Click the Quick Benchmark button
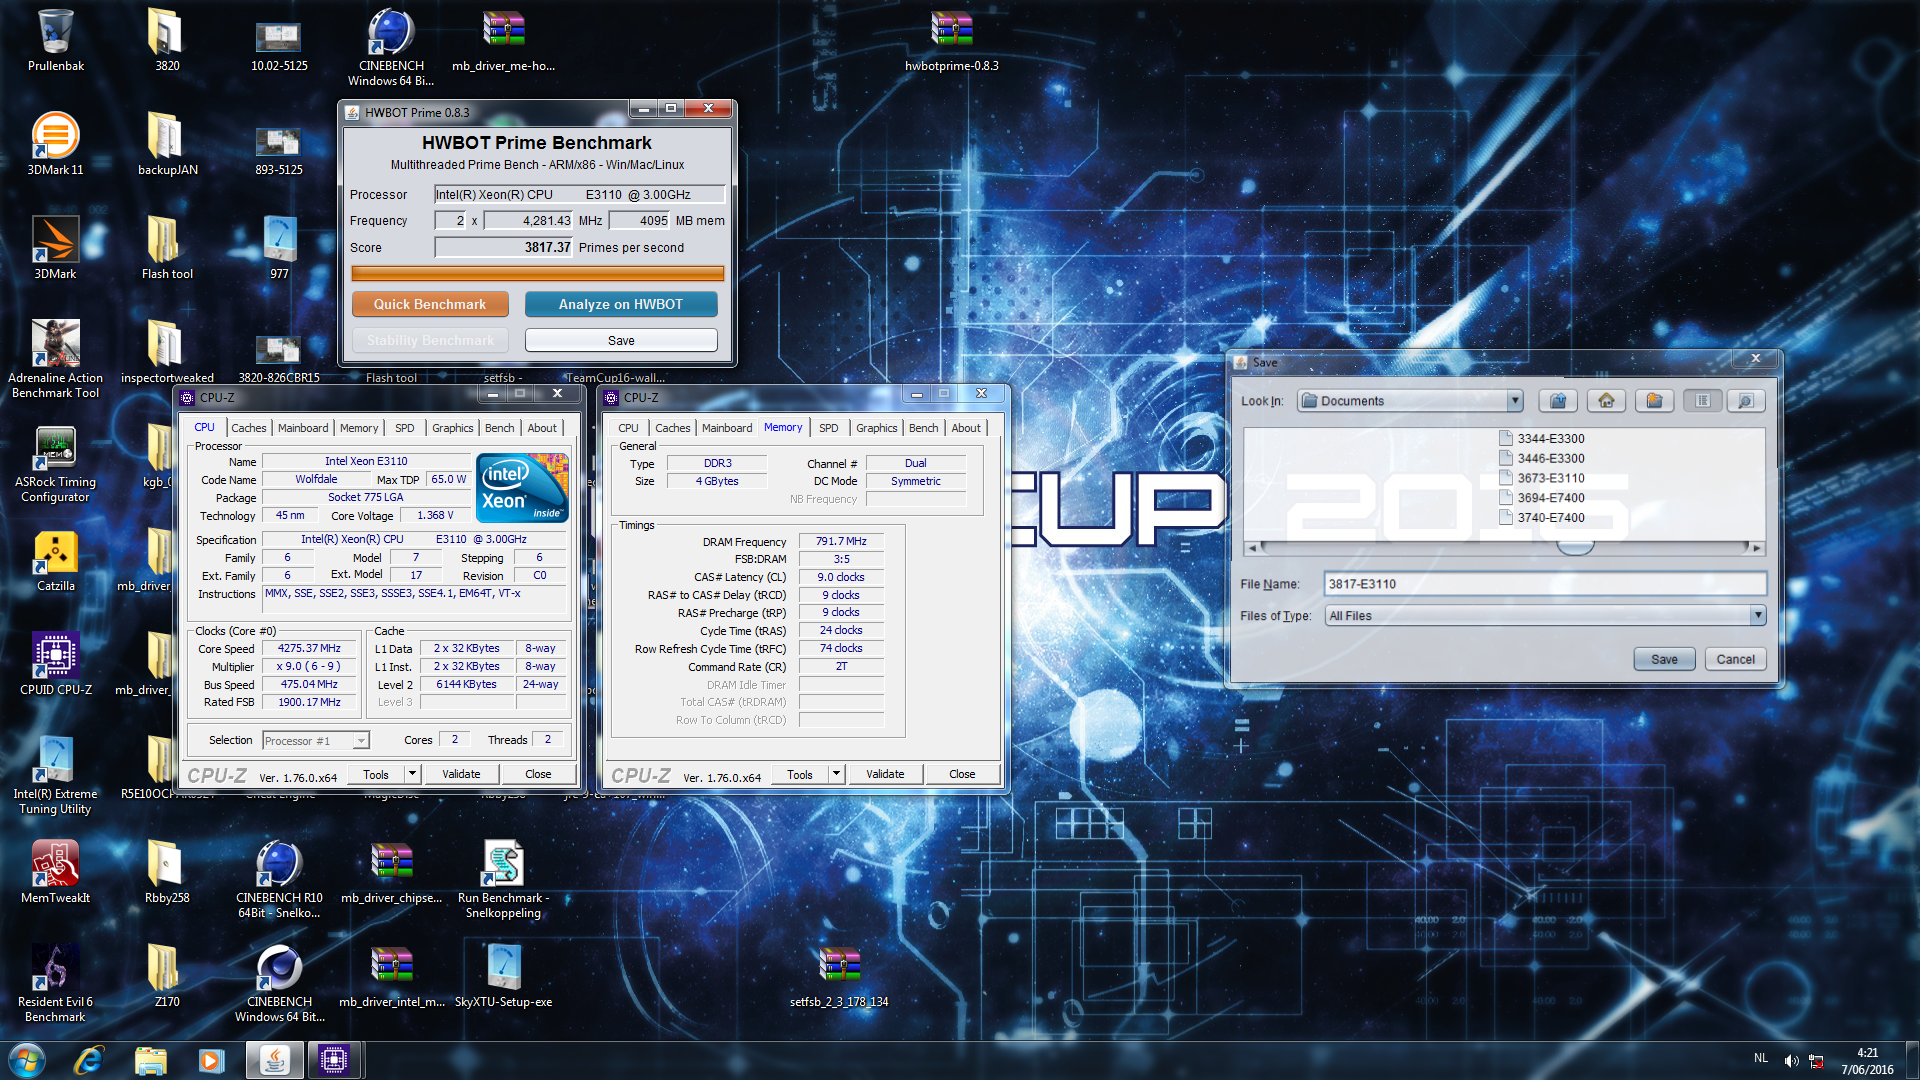The width and height of the screenshot is (1920, 1080). point(430,304)
